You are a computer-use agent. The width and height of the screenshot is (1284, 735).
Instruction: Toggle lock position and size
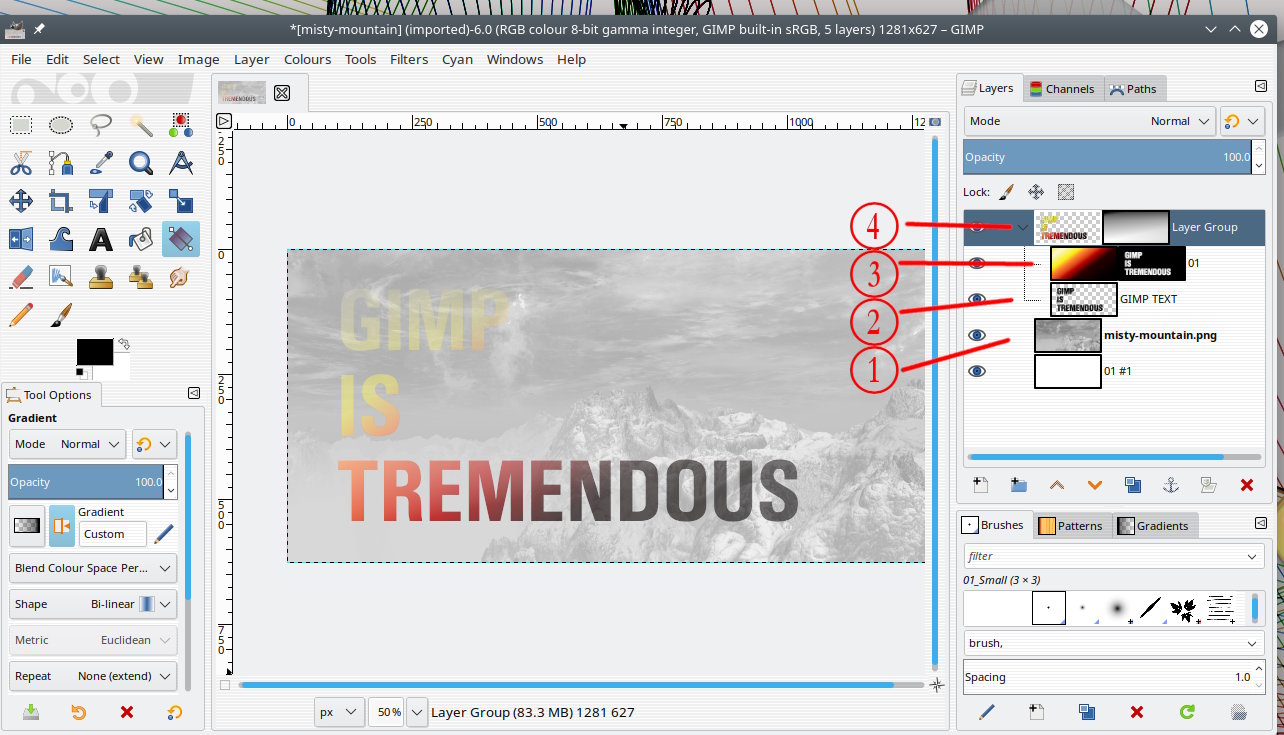1036,192
